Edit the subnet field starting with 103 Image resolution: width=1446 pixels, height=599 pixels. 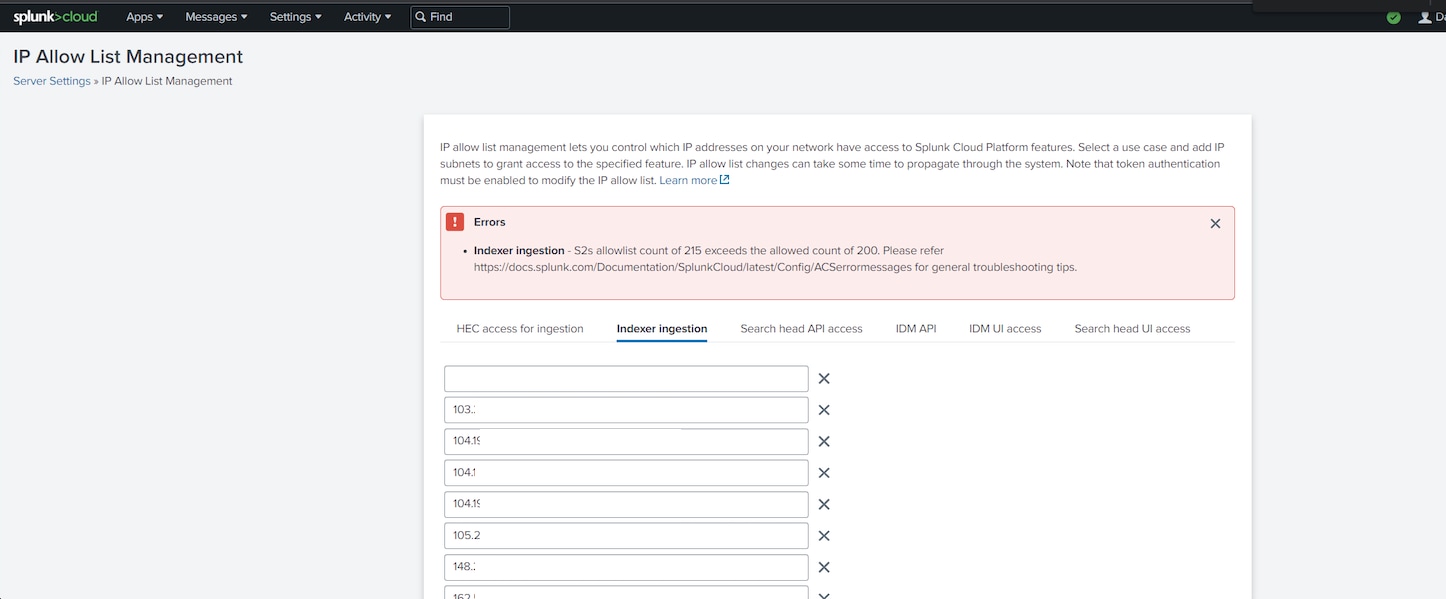click(x=626, y=410)
